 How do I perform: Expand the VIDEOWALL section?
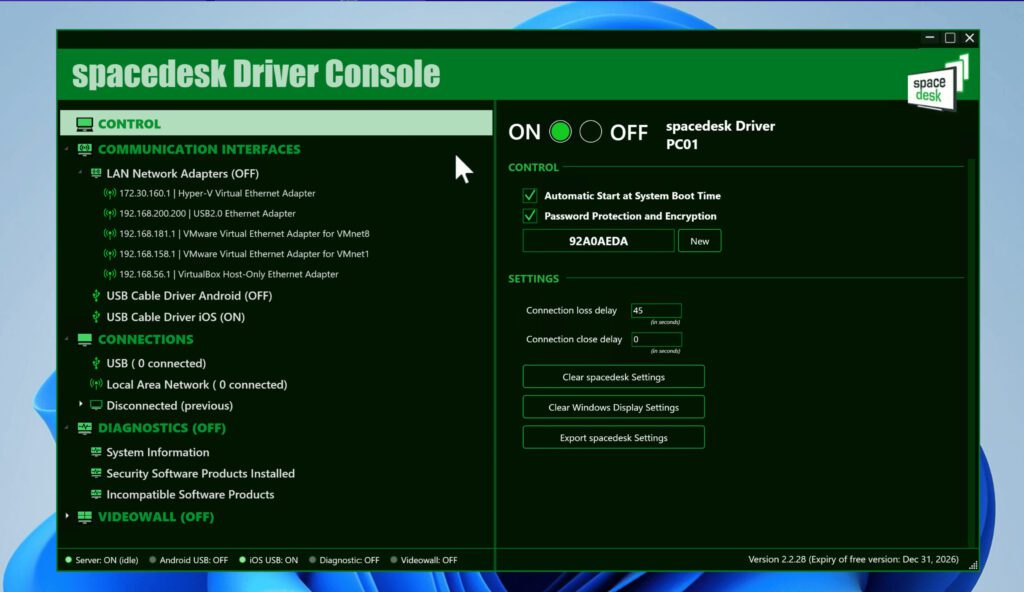pos(67,516)
